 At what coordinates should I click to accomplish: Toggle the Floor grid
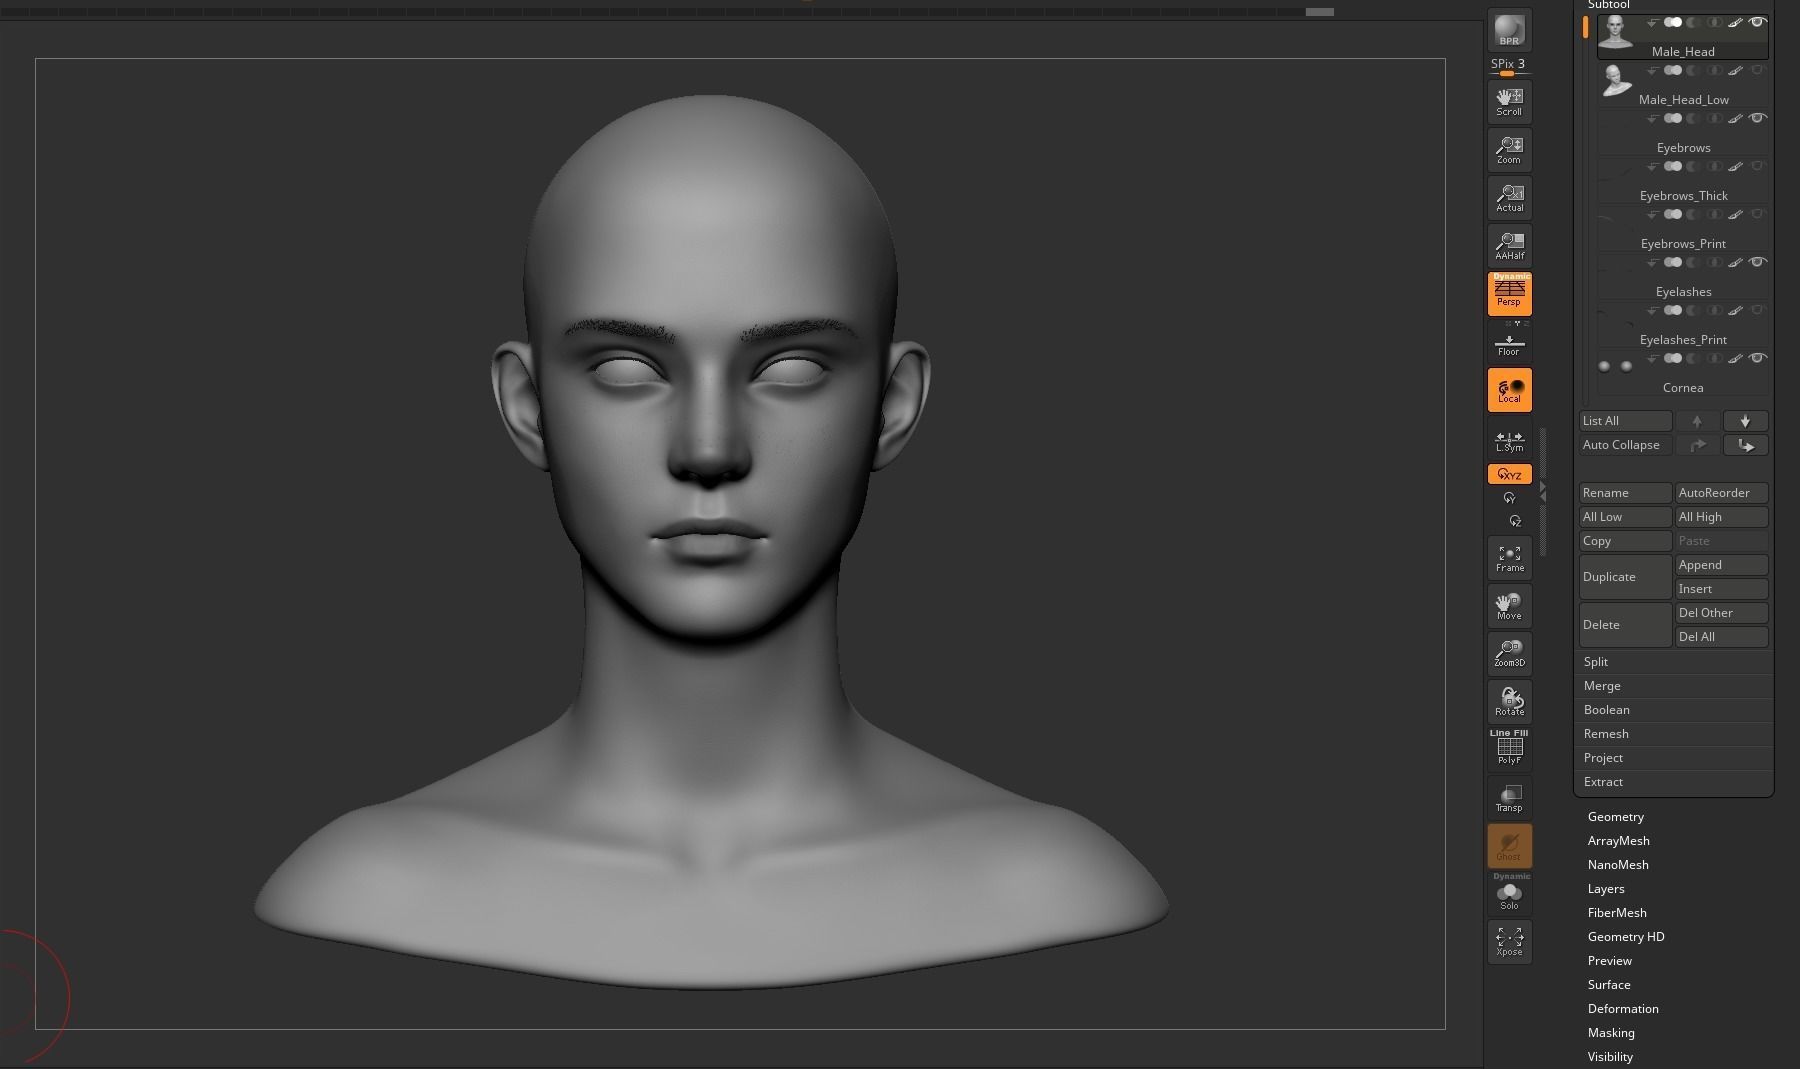coord(1509,346)
